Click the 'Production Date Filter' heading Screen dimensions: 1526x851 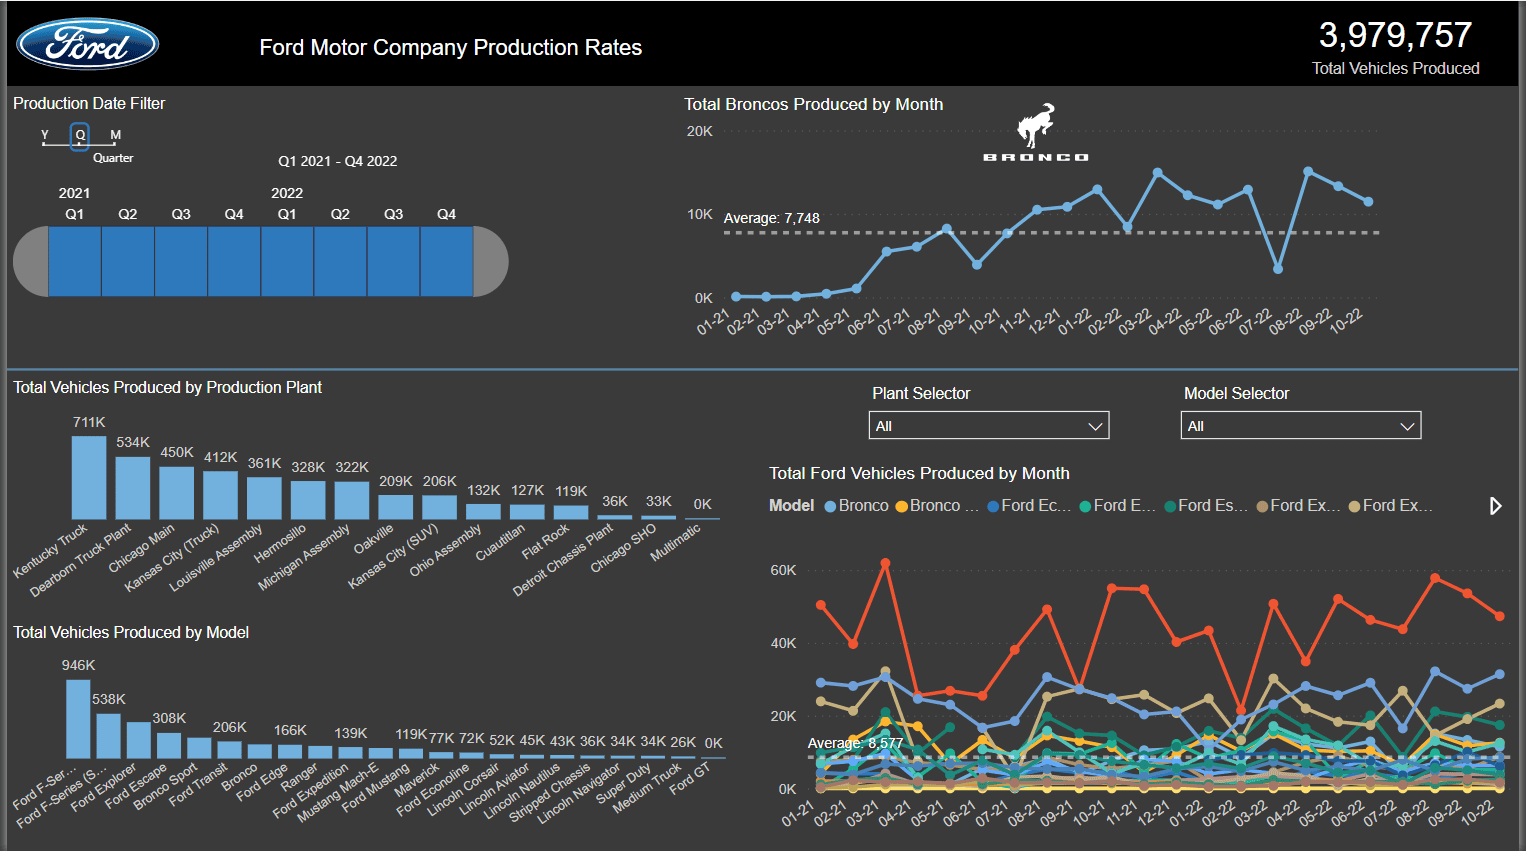(89, 103)
